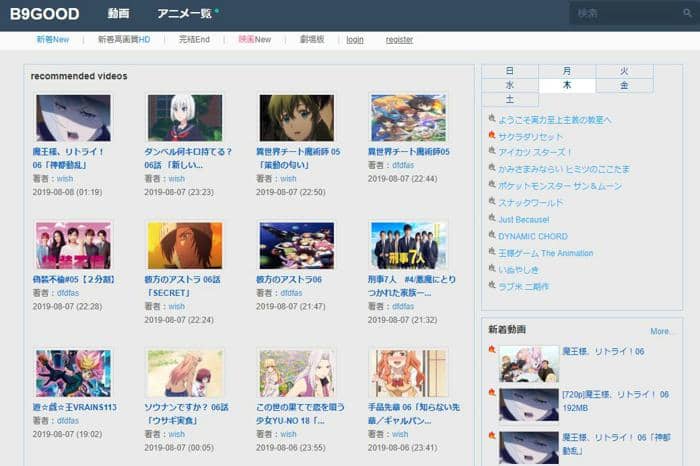
Task: Select the 月 weekday tab
Action: 567,71
